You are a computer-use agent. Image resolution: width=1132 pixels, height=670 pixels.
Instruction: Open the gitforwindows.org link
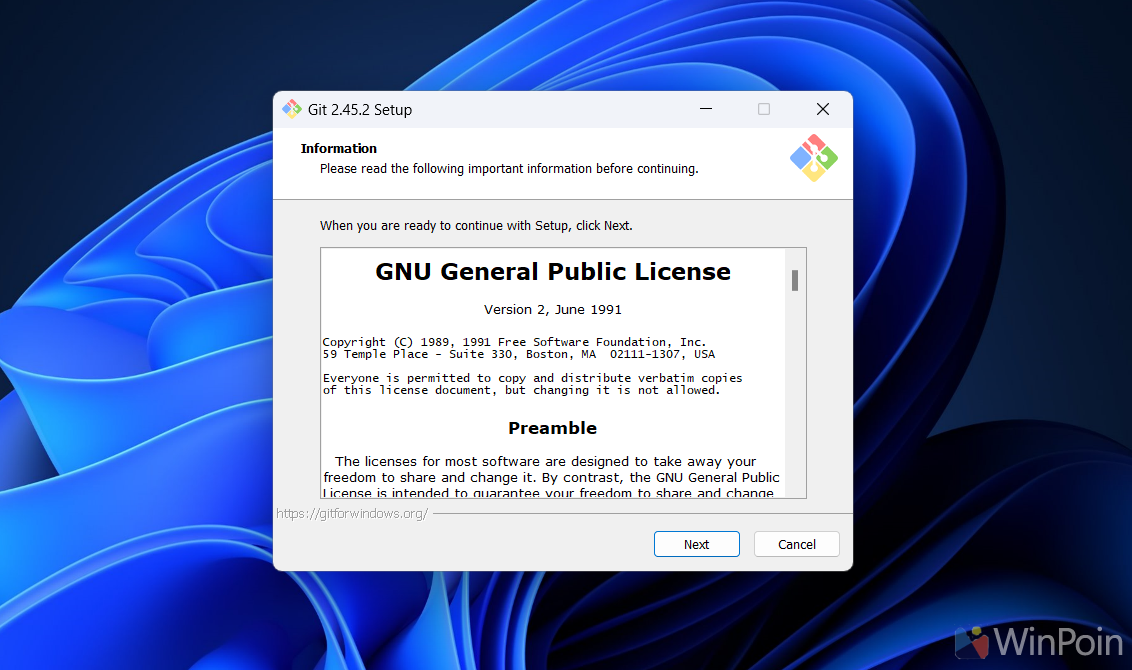tap(352, 513)
